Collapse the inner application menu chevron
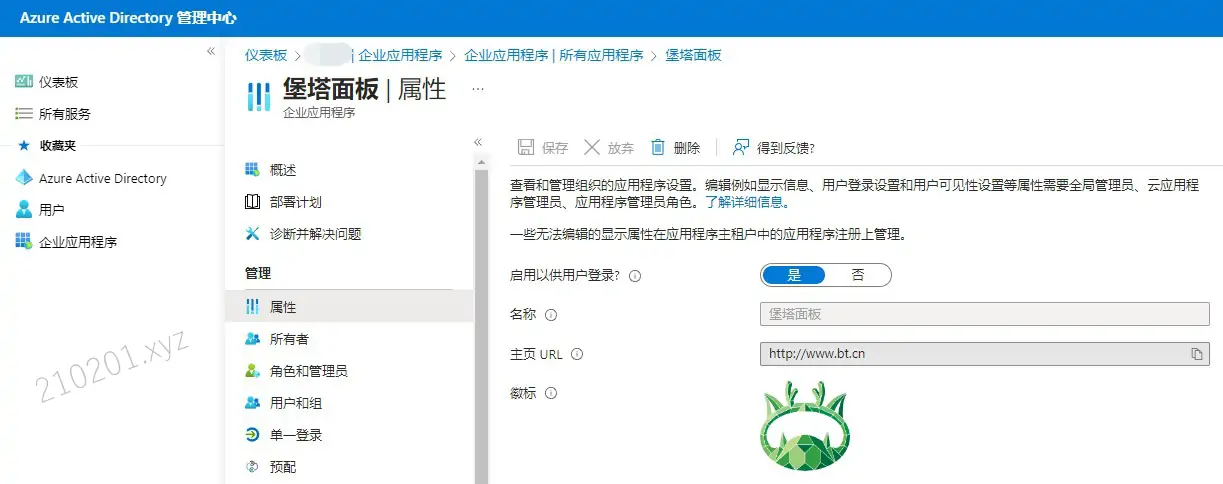This screenshot has width=1223, height=484. (x=478, y=142)
